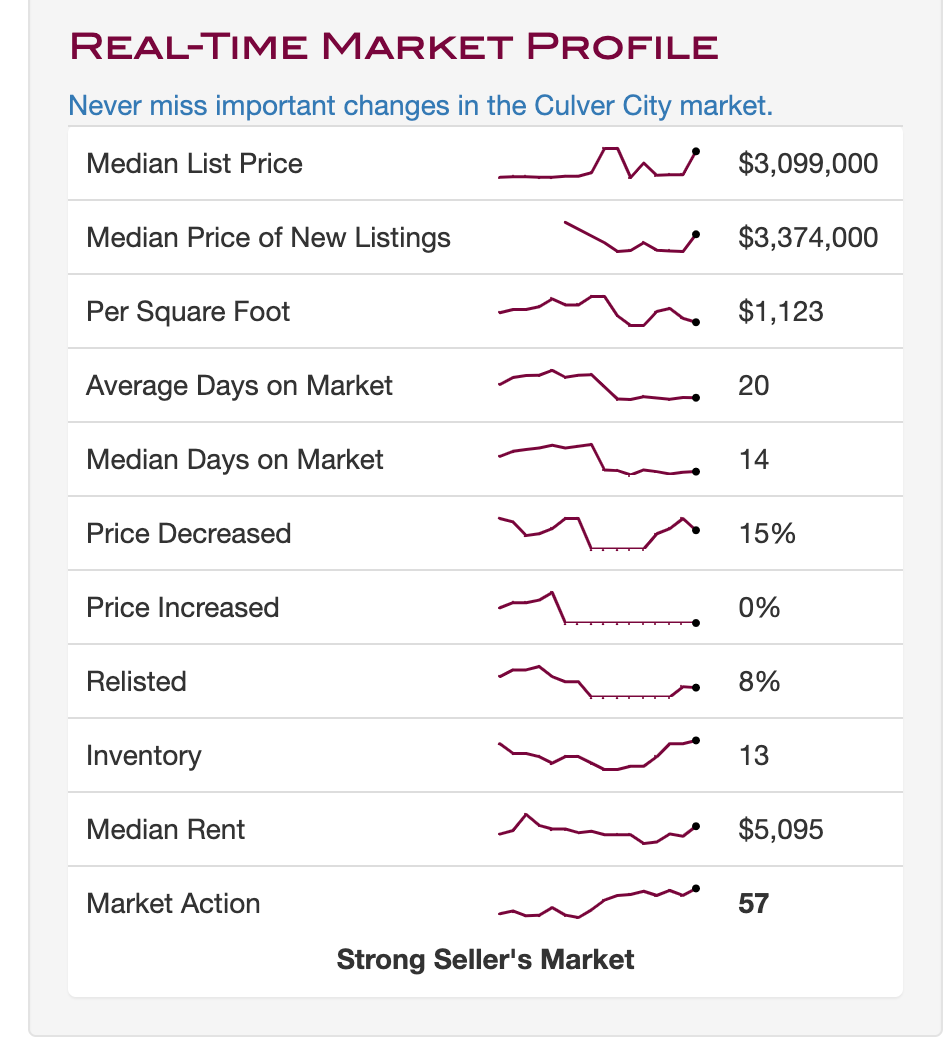Click the Market Action score 57

[x=753, y=904]
